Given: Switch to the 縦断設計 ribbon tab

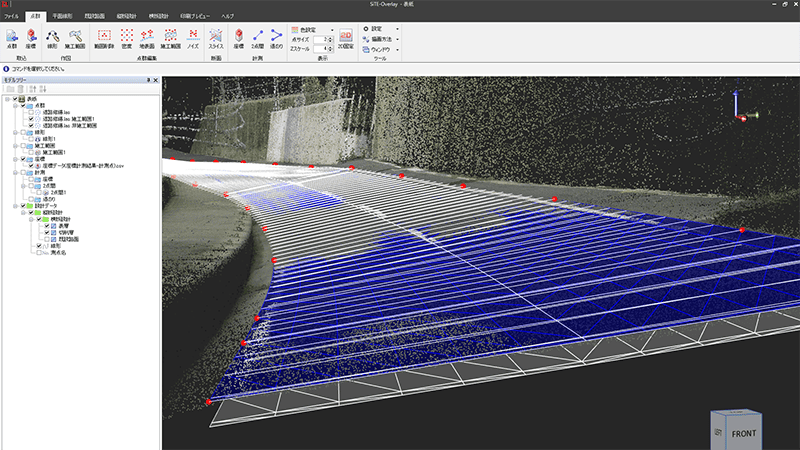Looking at the screenshot, I should click(127, 16).
